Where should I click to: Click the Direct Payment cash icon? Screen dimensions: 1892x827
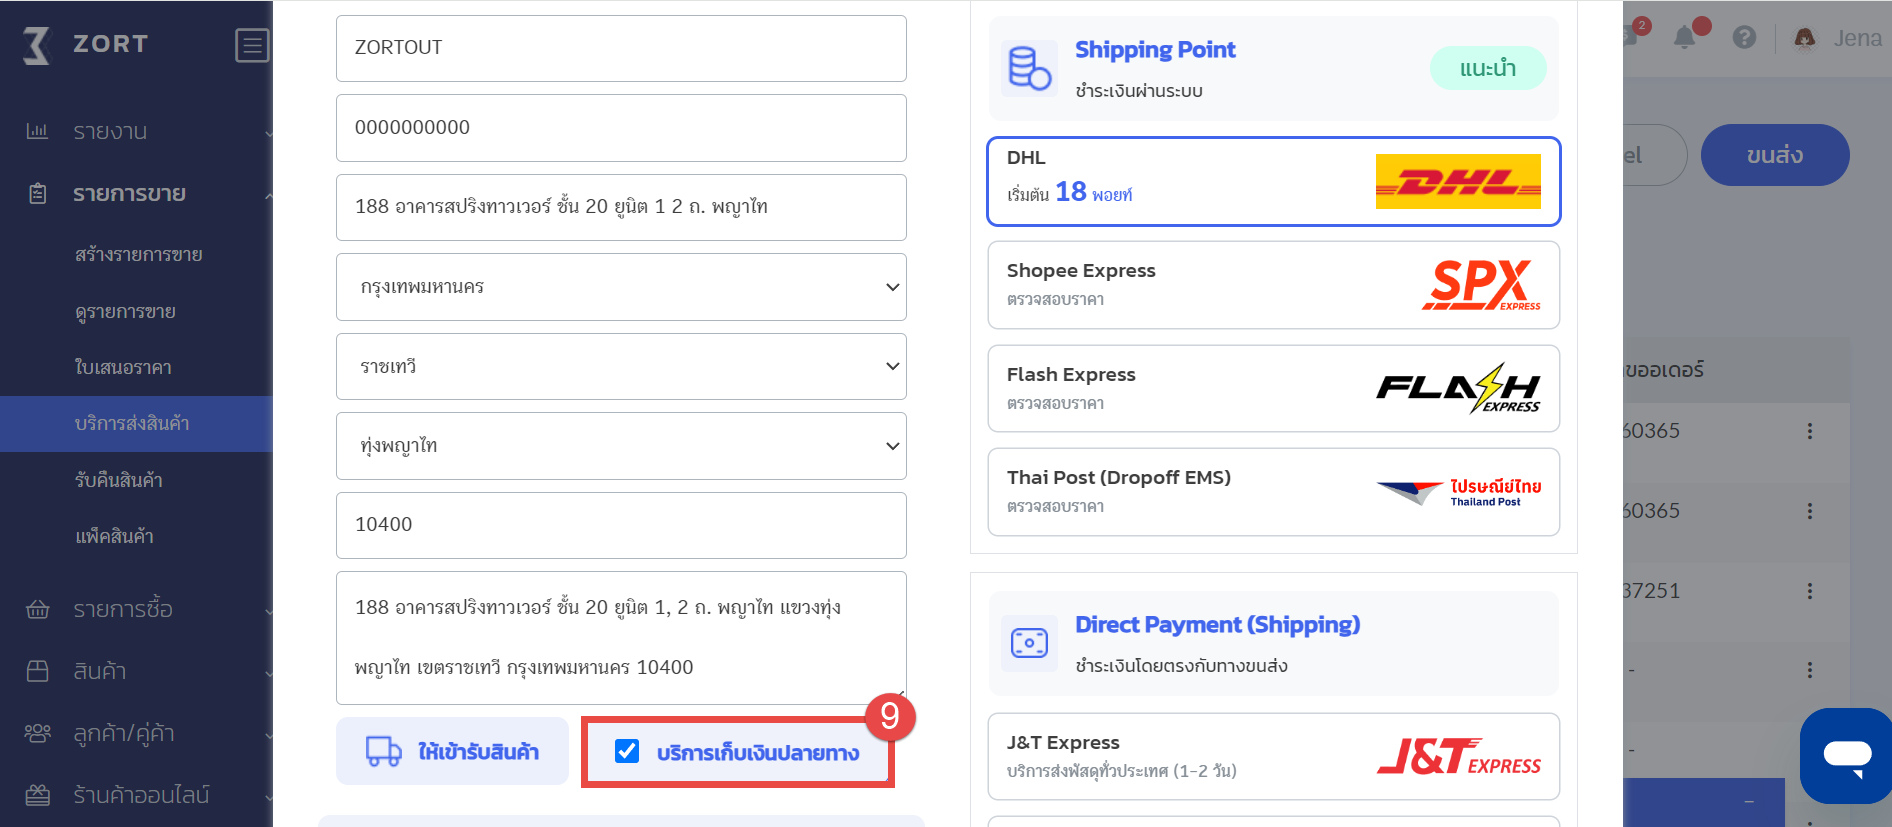pos(1029,643)
